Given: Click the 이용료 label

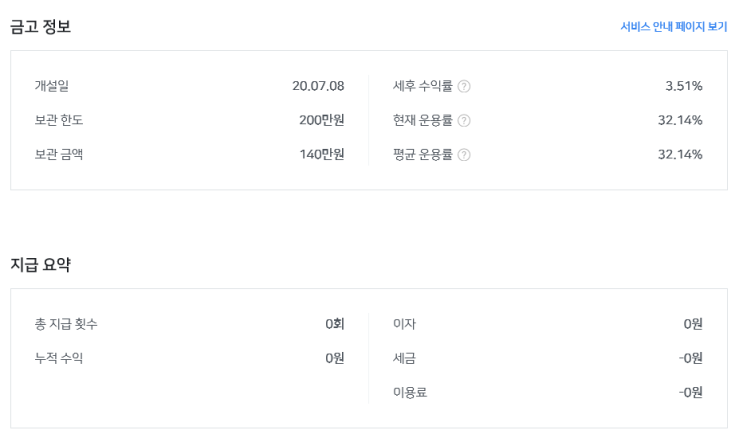Looking at the screenshot, I should (410, 392).
